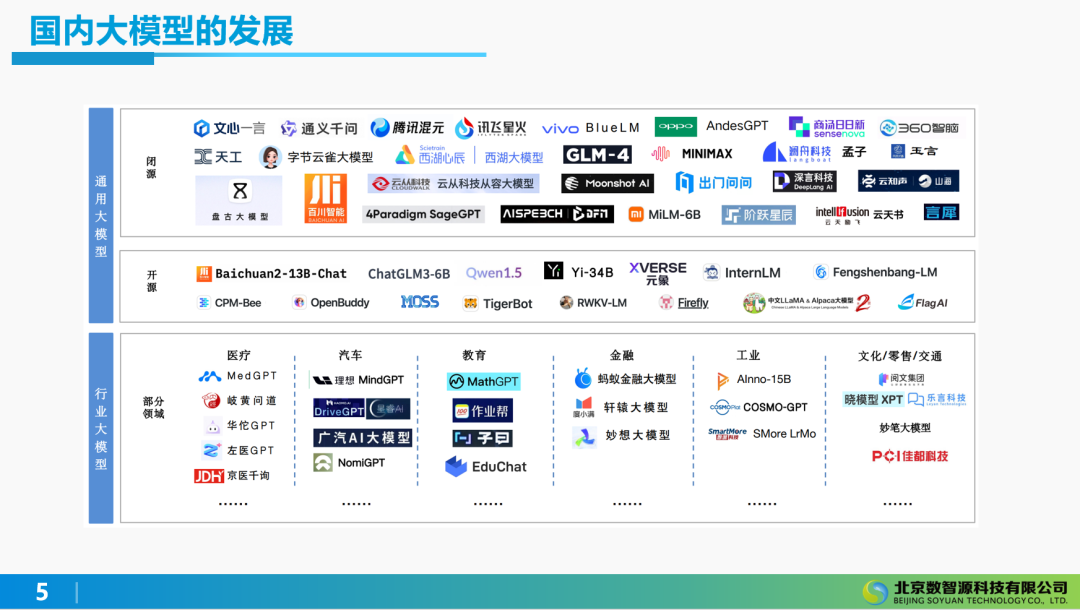Select the FlagAI logo
The width and height of the screenshot is (1080, 610).
[922, 302]
